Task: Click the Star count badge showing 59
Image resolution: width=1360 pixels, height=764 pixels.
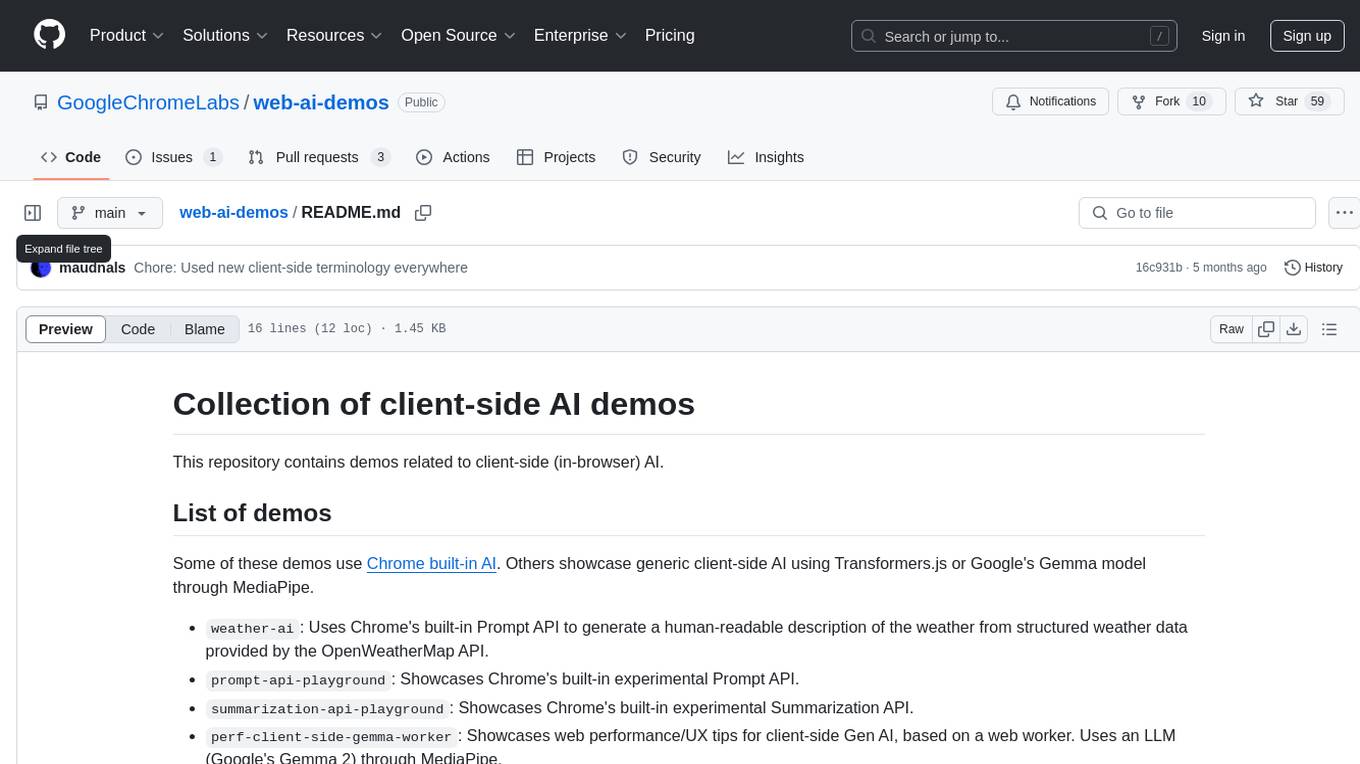Action: 1317,101
